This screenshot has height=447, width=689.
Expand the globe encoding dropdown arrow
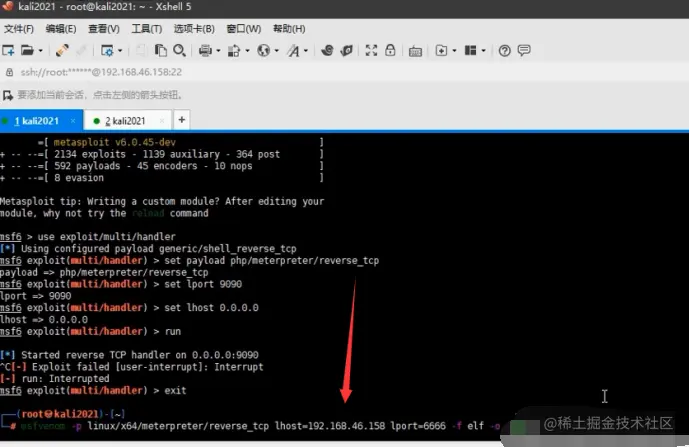tap(276, 51)
